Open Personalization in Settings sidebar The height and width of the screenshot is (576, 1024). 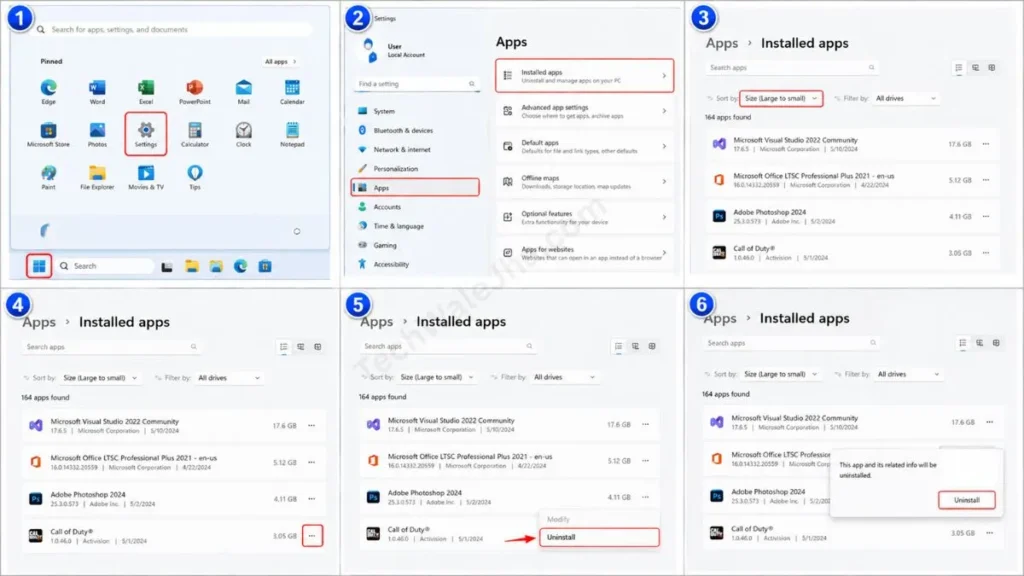[415, 168]
